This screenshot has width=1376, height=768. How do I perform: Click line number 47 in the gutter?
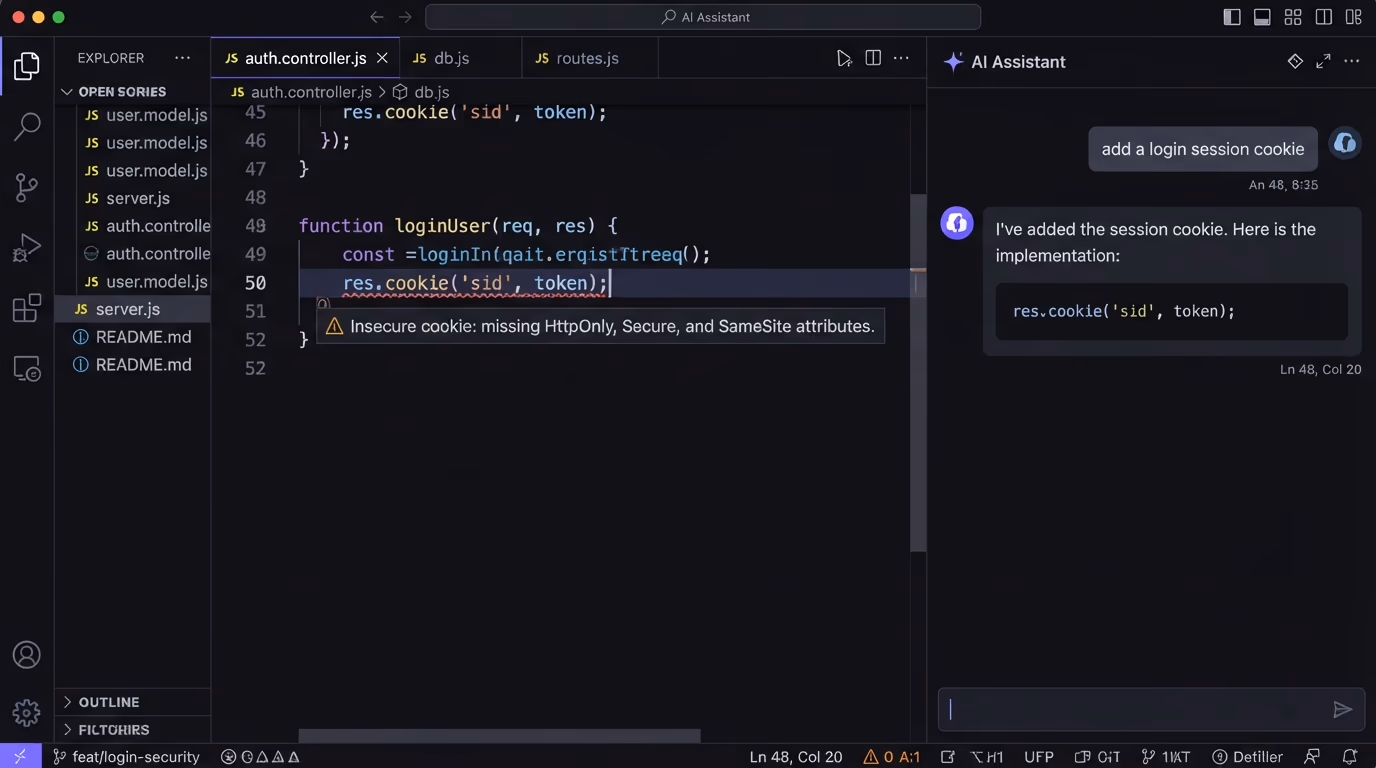pyautogui.click(x=256, y=169)
